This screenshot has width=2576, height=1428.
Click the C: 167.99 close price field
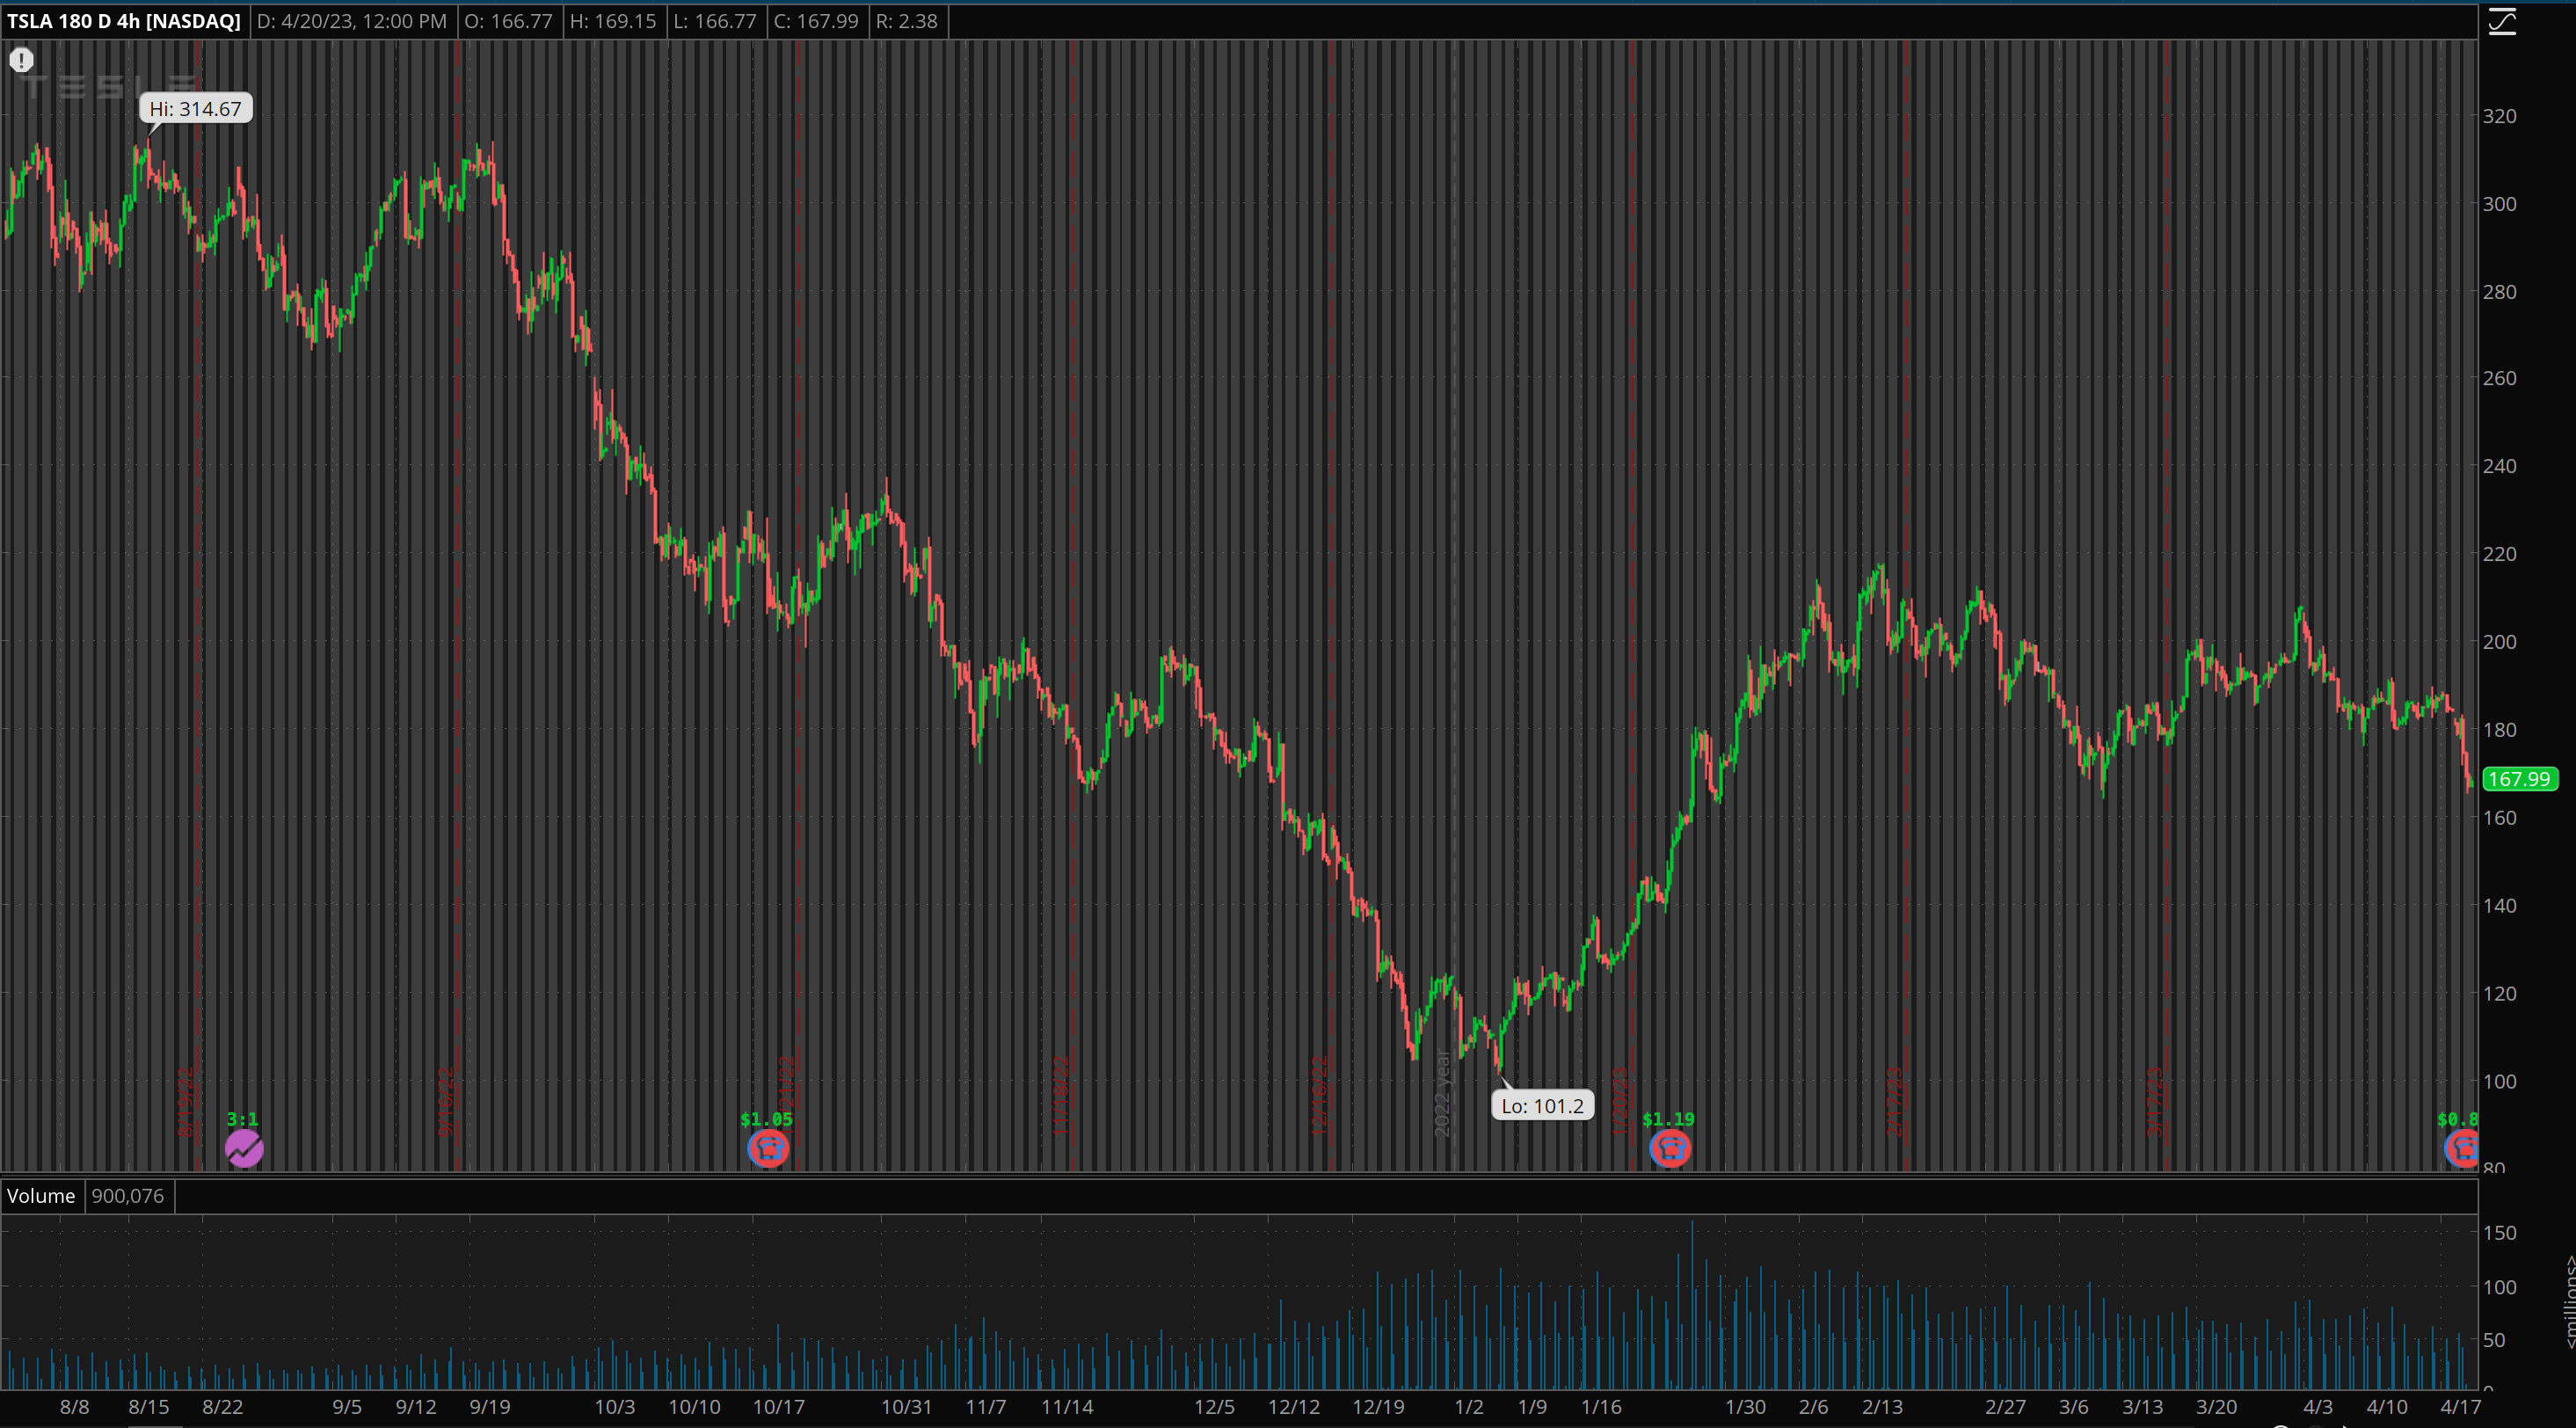click(816, 21)
